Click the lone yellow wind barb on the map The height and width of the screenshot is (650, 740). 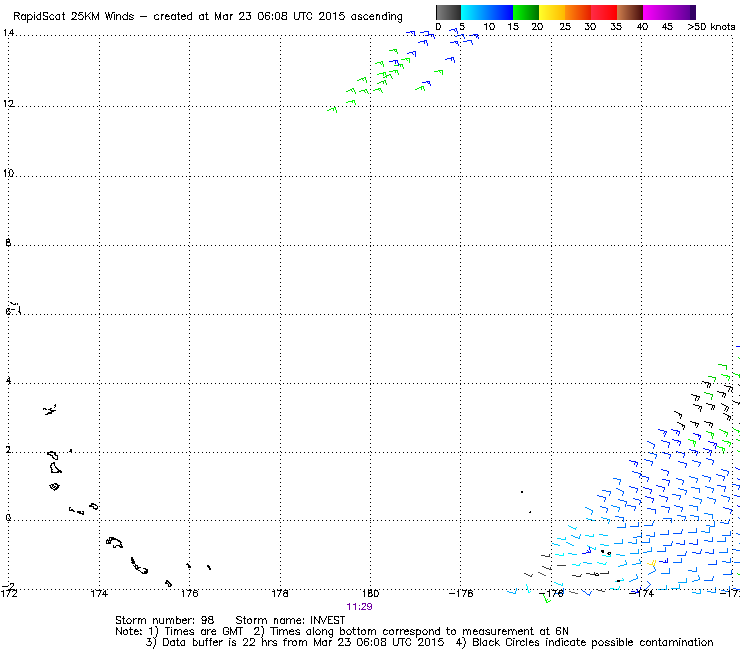(652, 563)
